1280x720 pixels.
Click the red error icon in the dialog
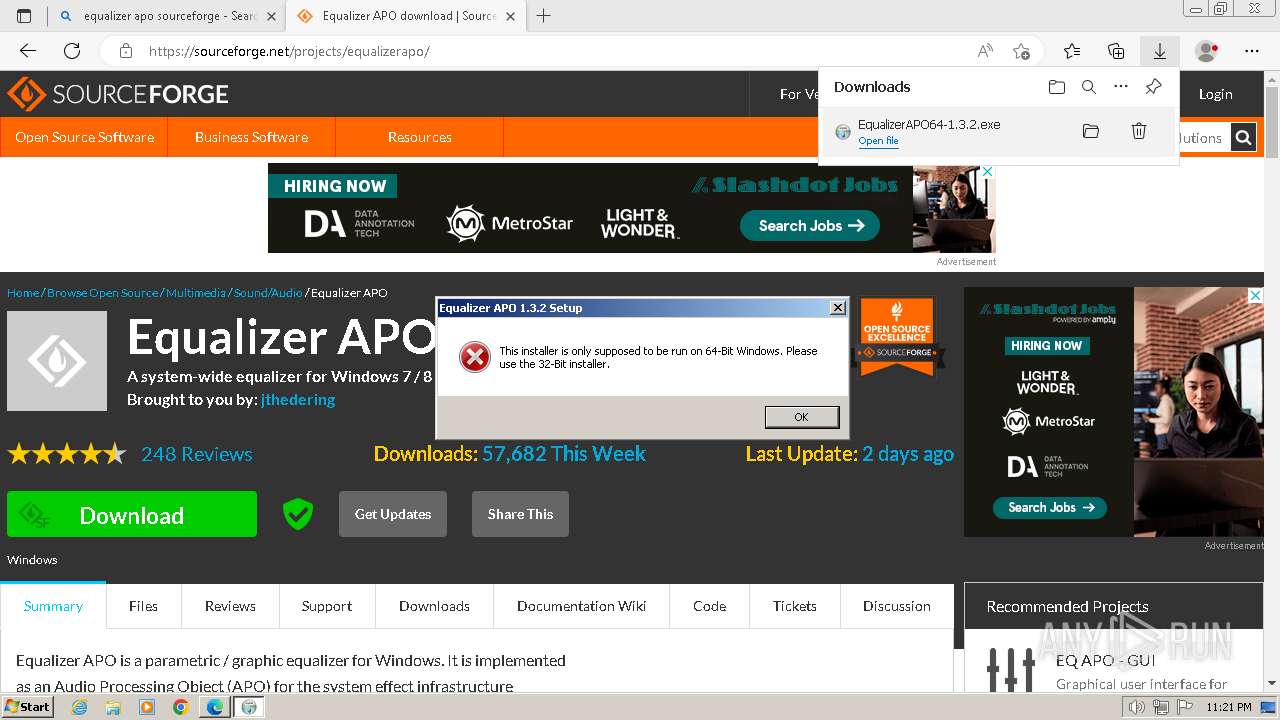(x=474, y=357)
